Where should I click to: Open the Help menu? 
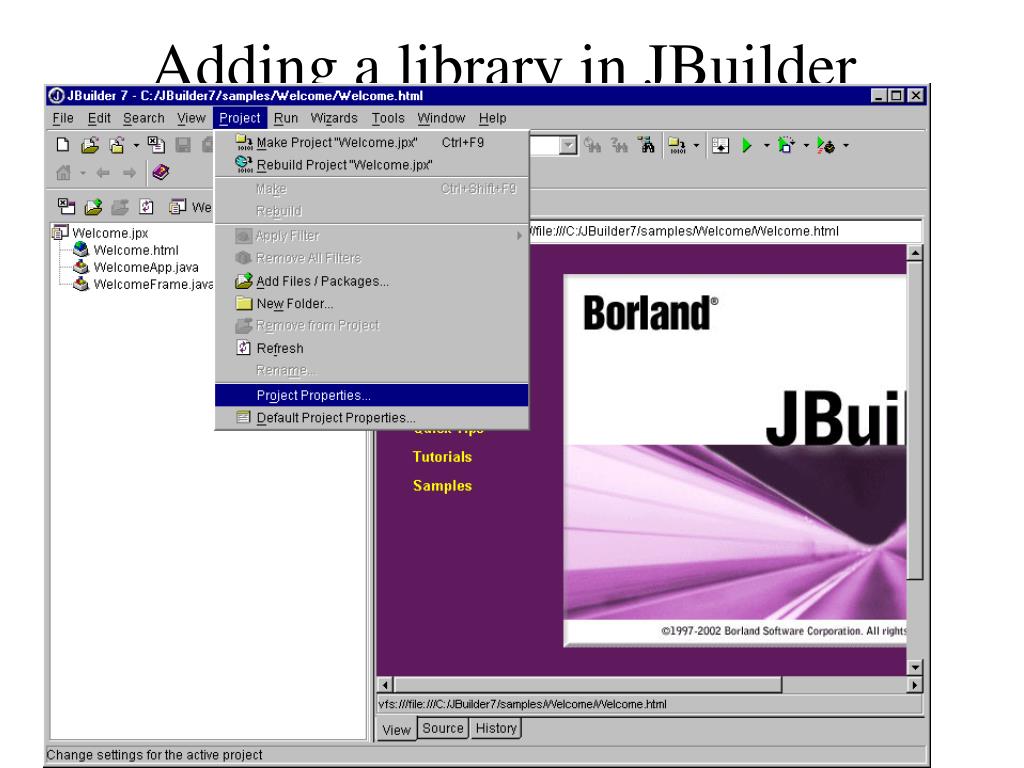click(492, 118)
